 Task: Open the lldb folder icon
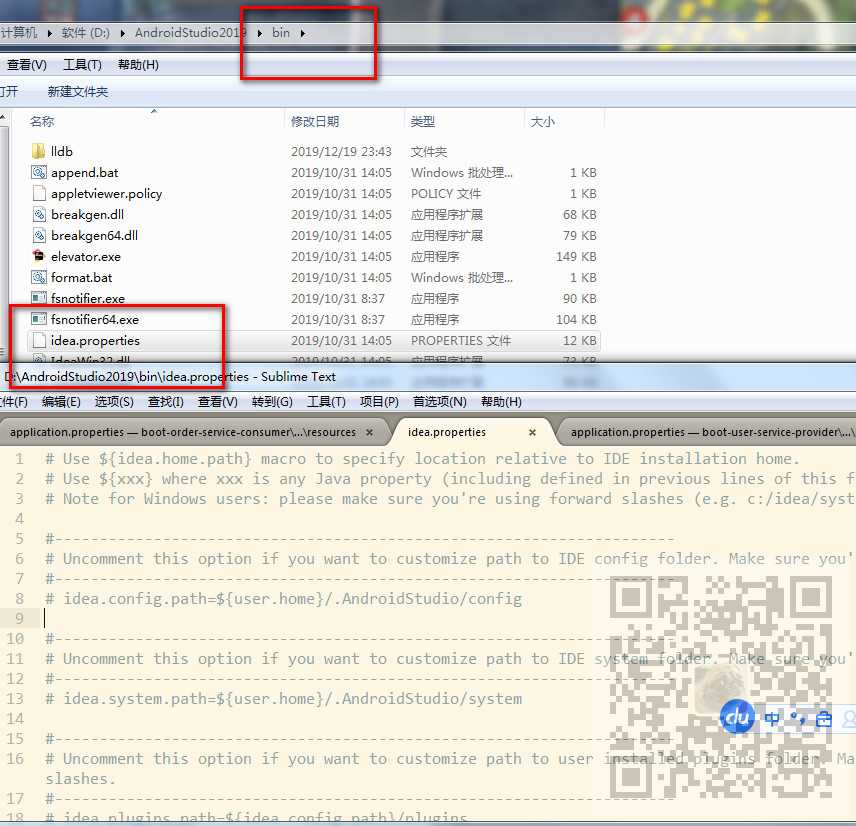point(38,151)
